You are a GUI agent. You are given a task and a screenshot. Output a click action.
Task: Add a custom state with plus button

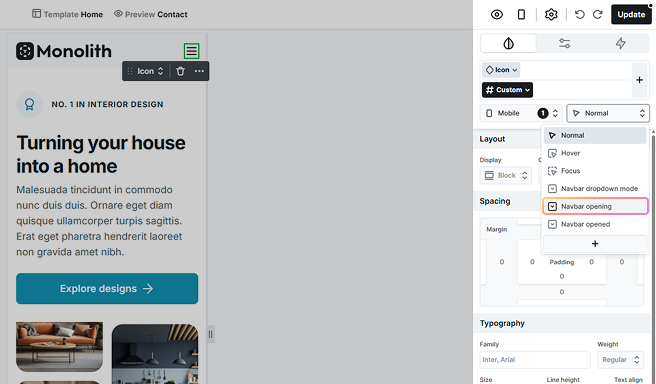tap(594, 244)
